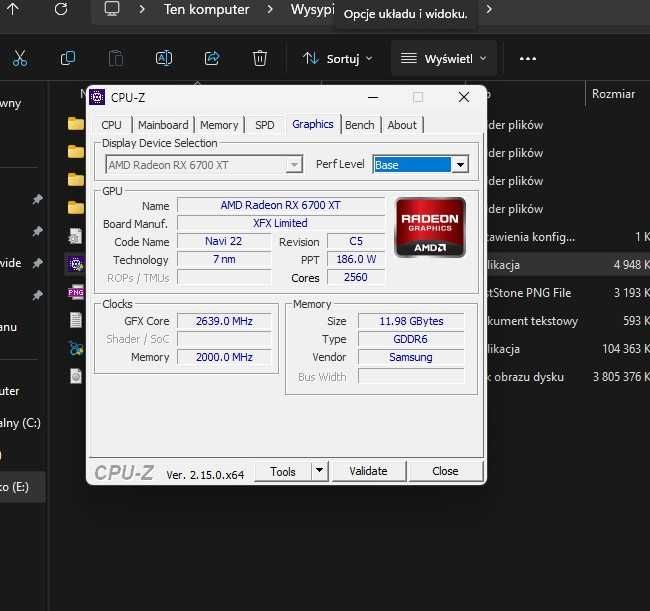This screenshot has height=611, width=650.
Task: Click the Samsung memory vendor value
Action: point(411,357)
